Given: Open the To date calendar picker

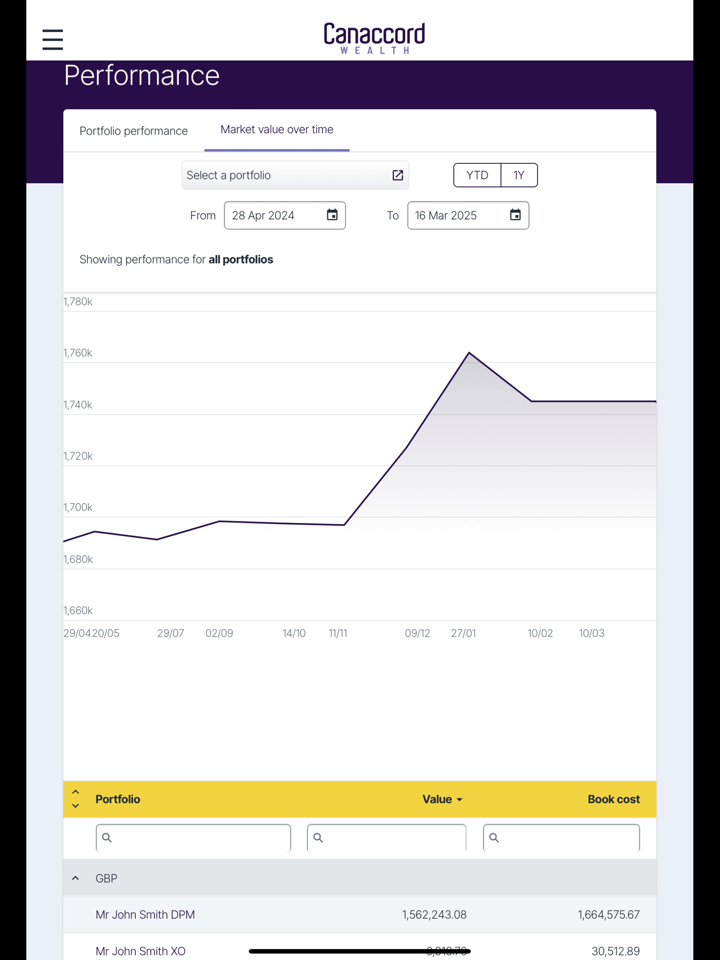Looking at the screenshot, I should tap(515, 215).
